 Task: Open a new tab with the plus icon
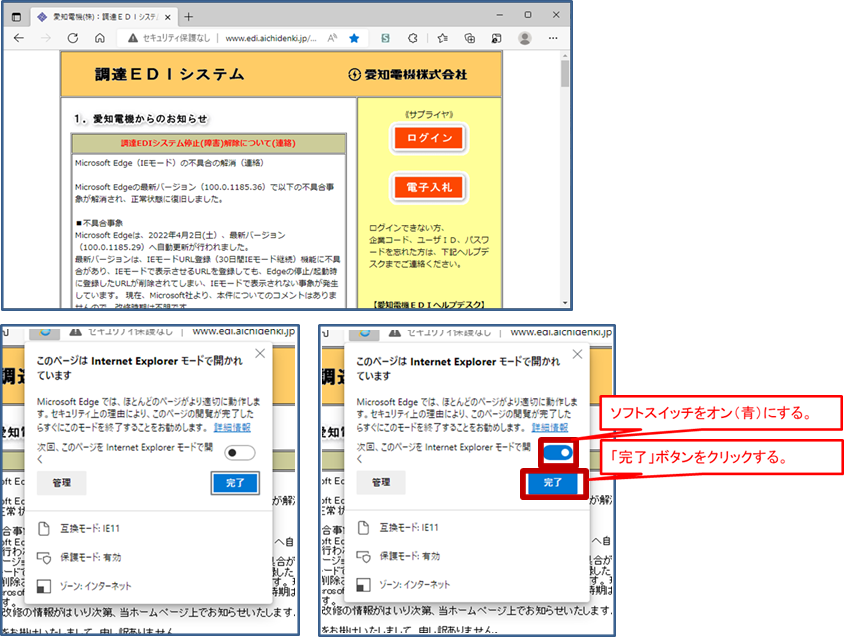[x=188, y=17]
